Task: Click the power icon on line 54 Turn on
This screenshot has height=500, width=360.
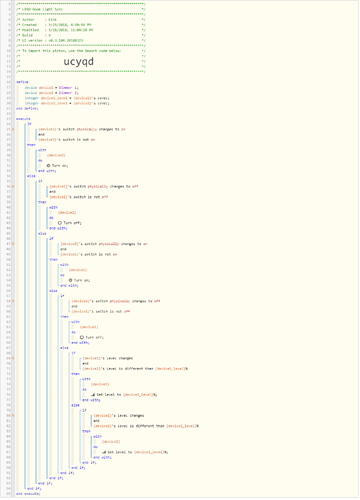Action: pyautogui.click(x=71, y=280)
